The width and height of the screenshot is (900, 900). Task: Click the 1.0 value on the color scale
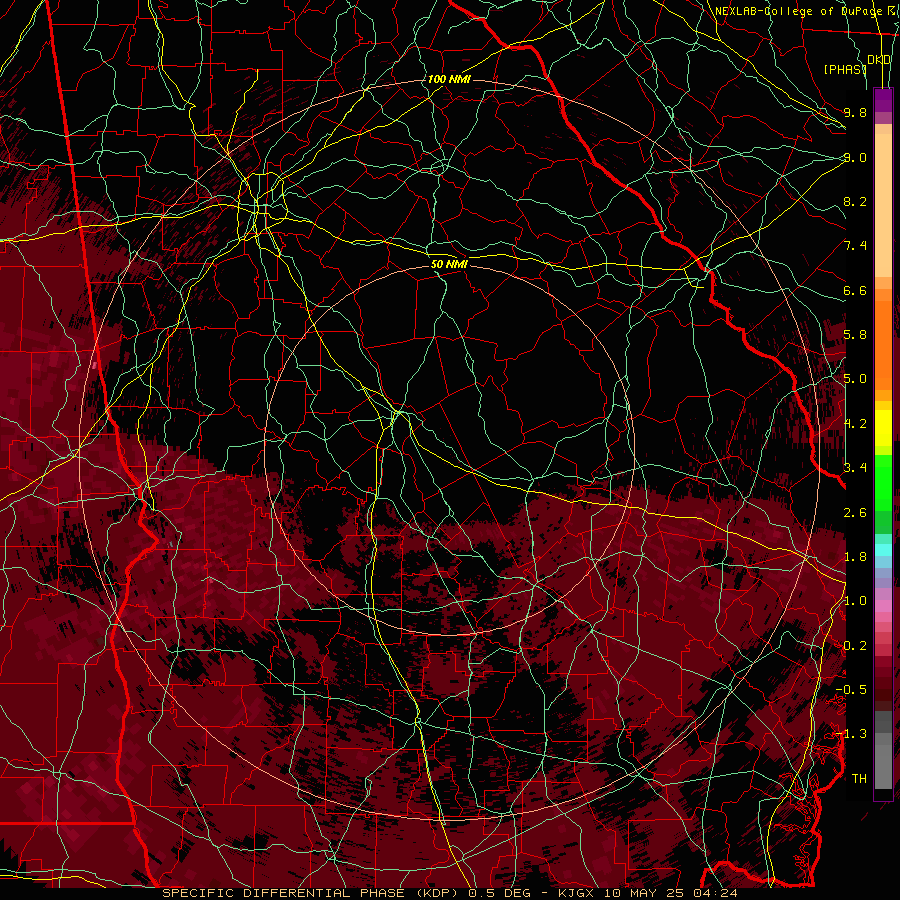point(855,601)
